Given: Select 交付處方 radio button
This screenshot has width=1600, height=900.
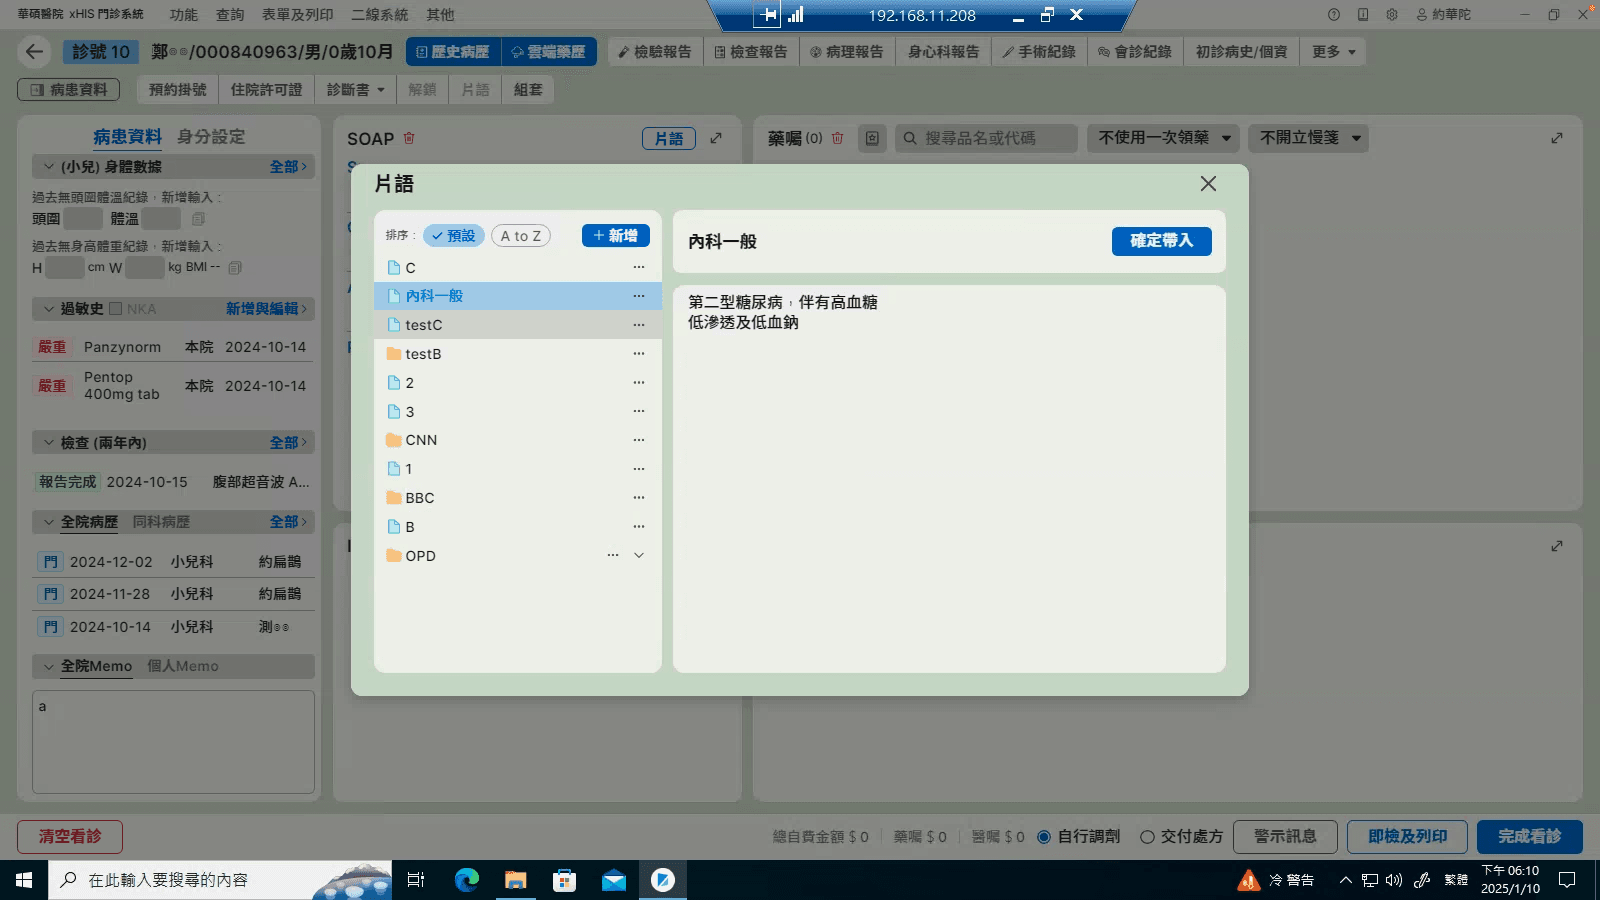Looking at the screenshot, I should click(1147, 837).
